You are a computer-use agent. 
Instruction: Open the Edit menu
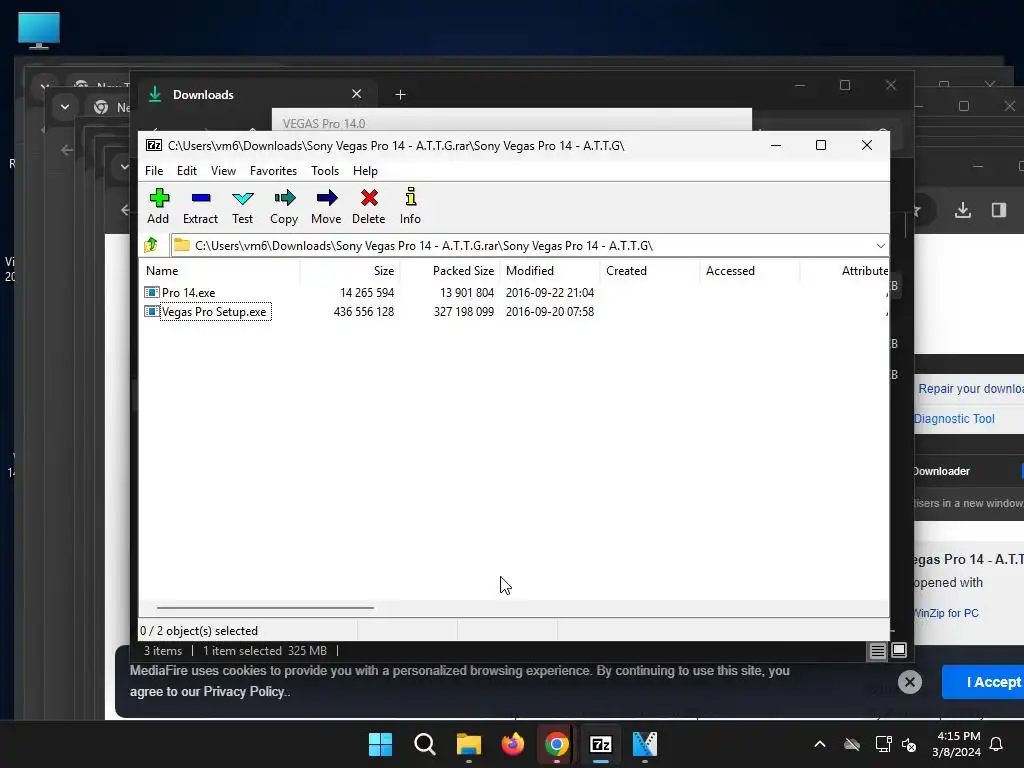pos(187,170)
